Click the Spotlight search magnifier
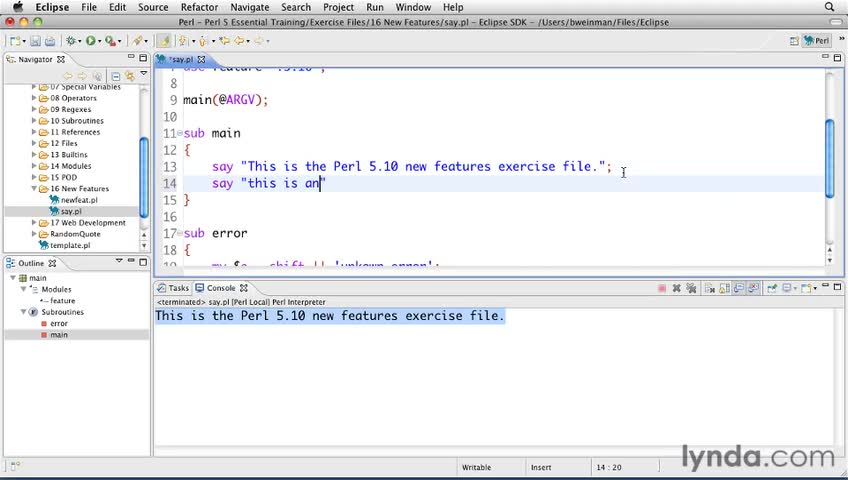This screenshot has height=480, width=848. (829, 7)
